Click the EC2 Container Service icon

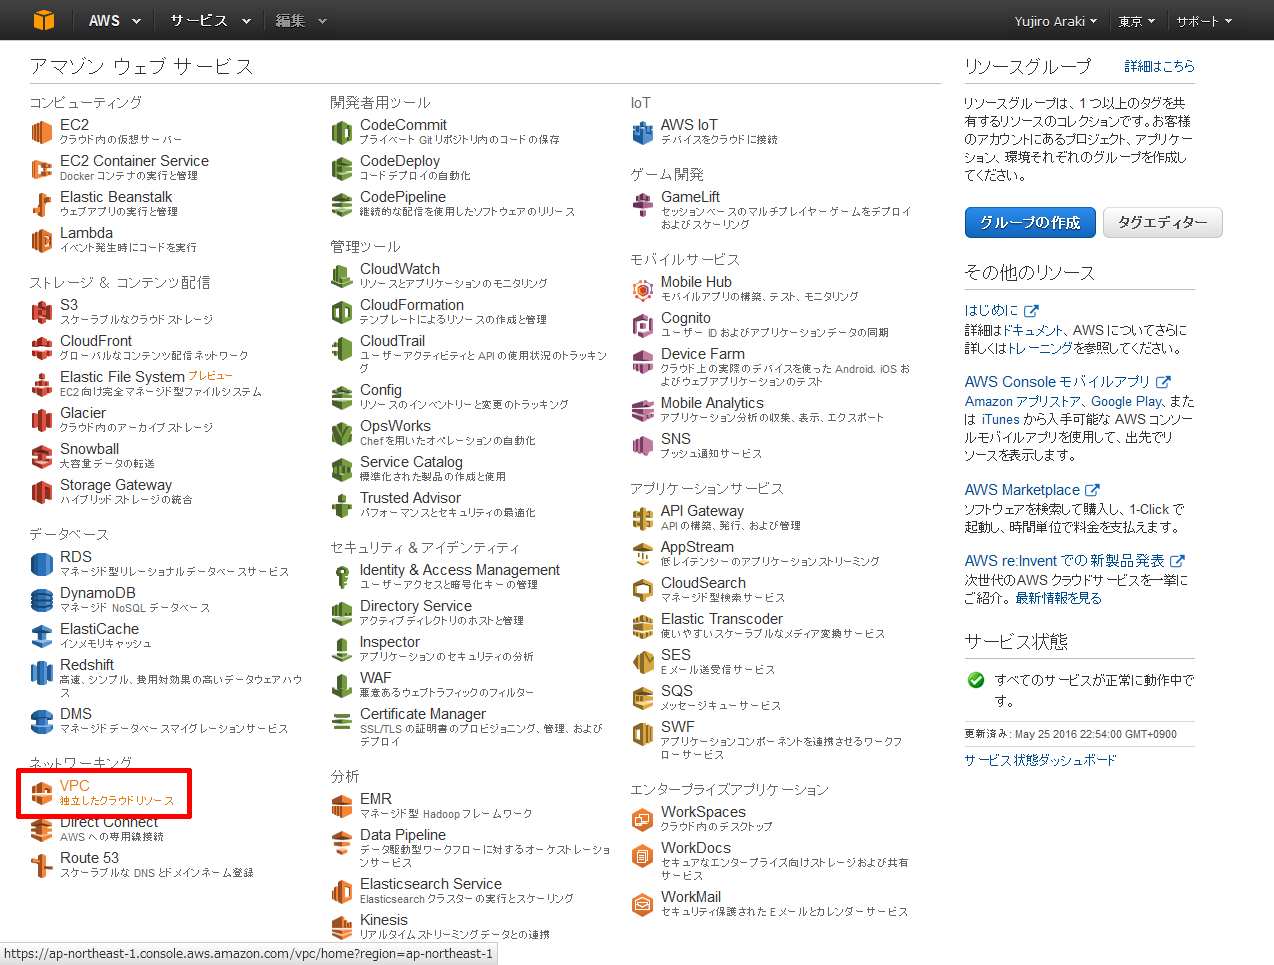(41, 168)
